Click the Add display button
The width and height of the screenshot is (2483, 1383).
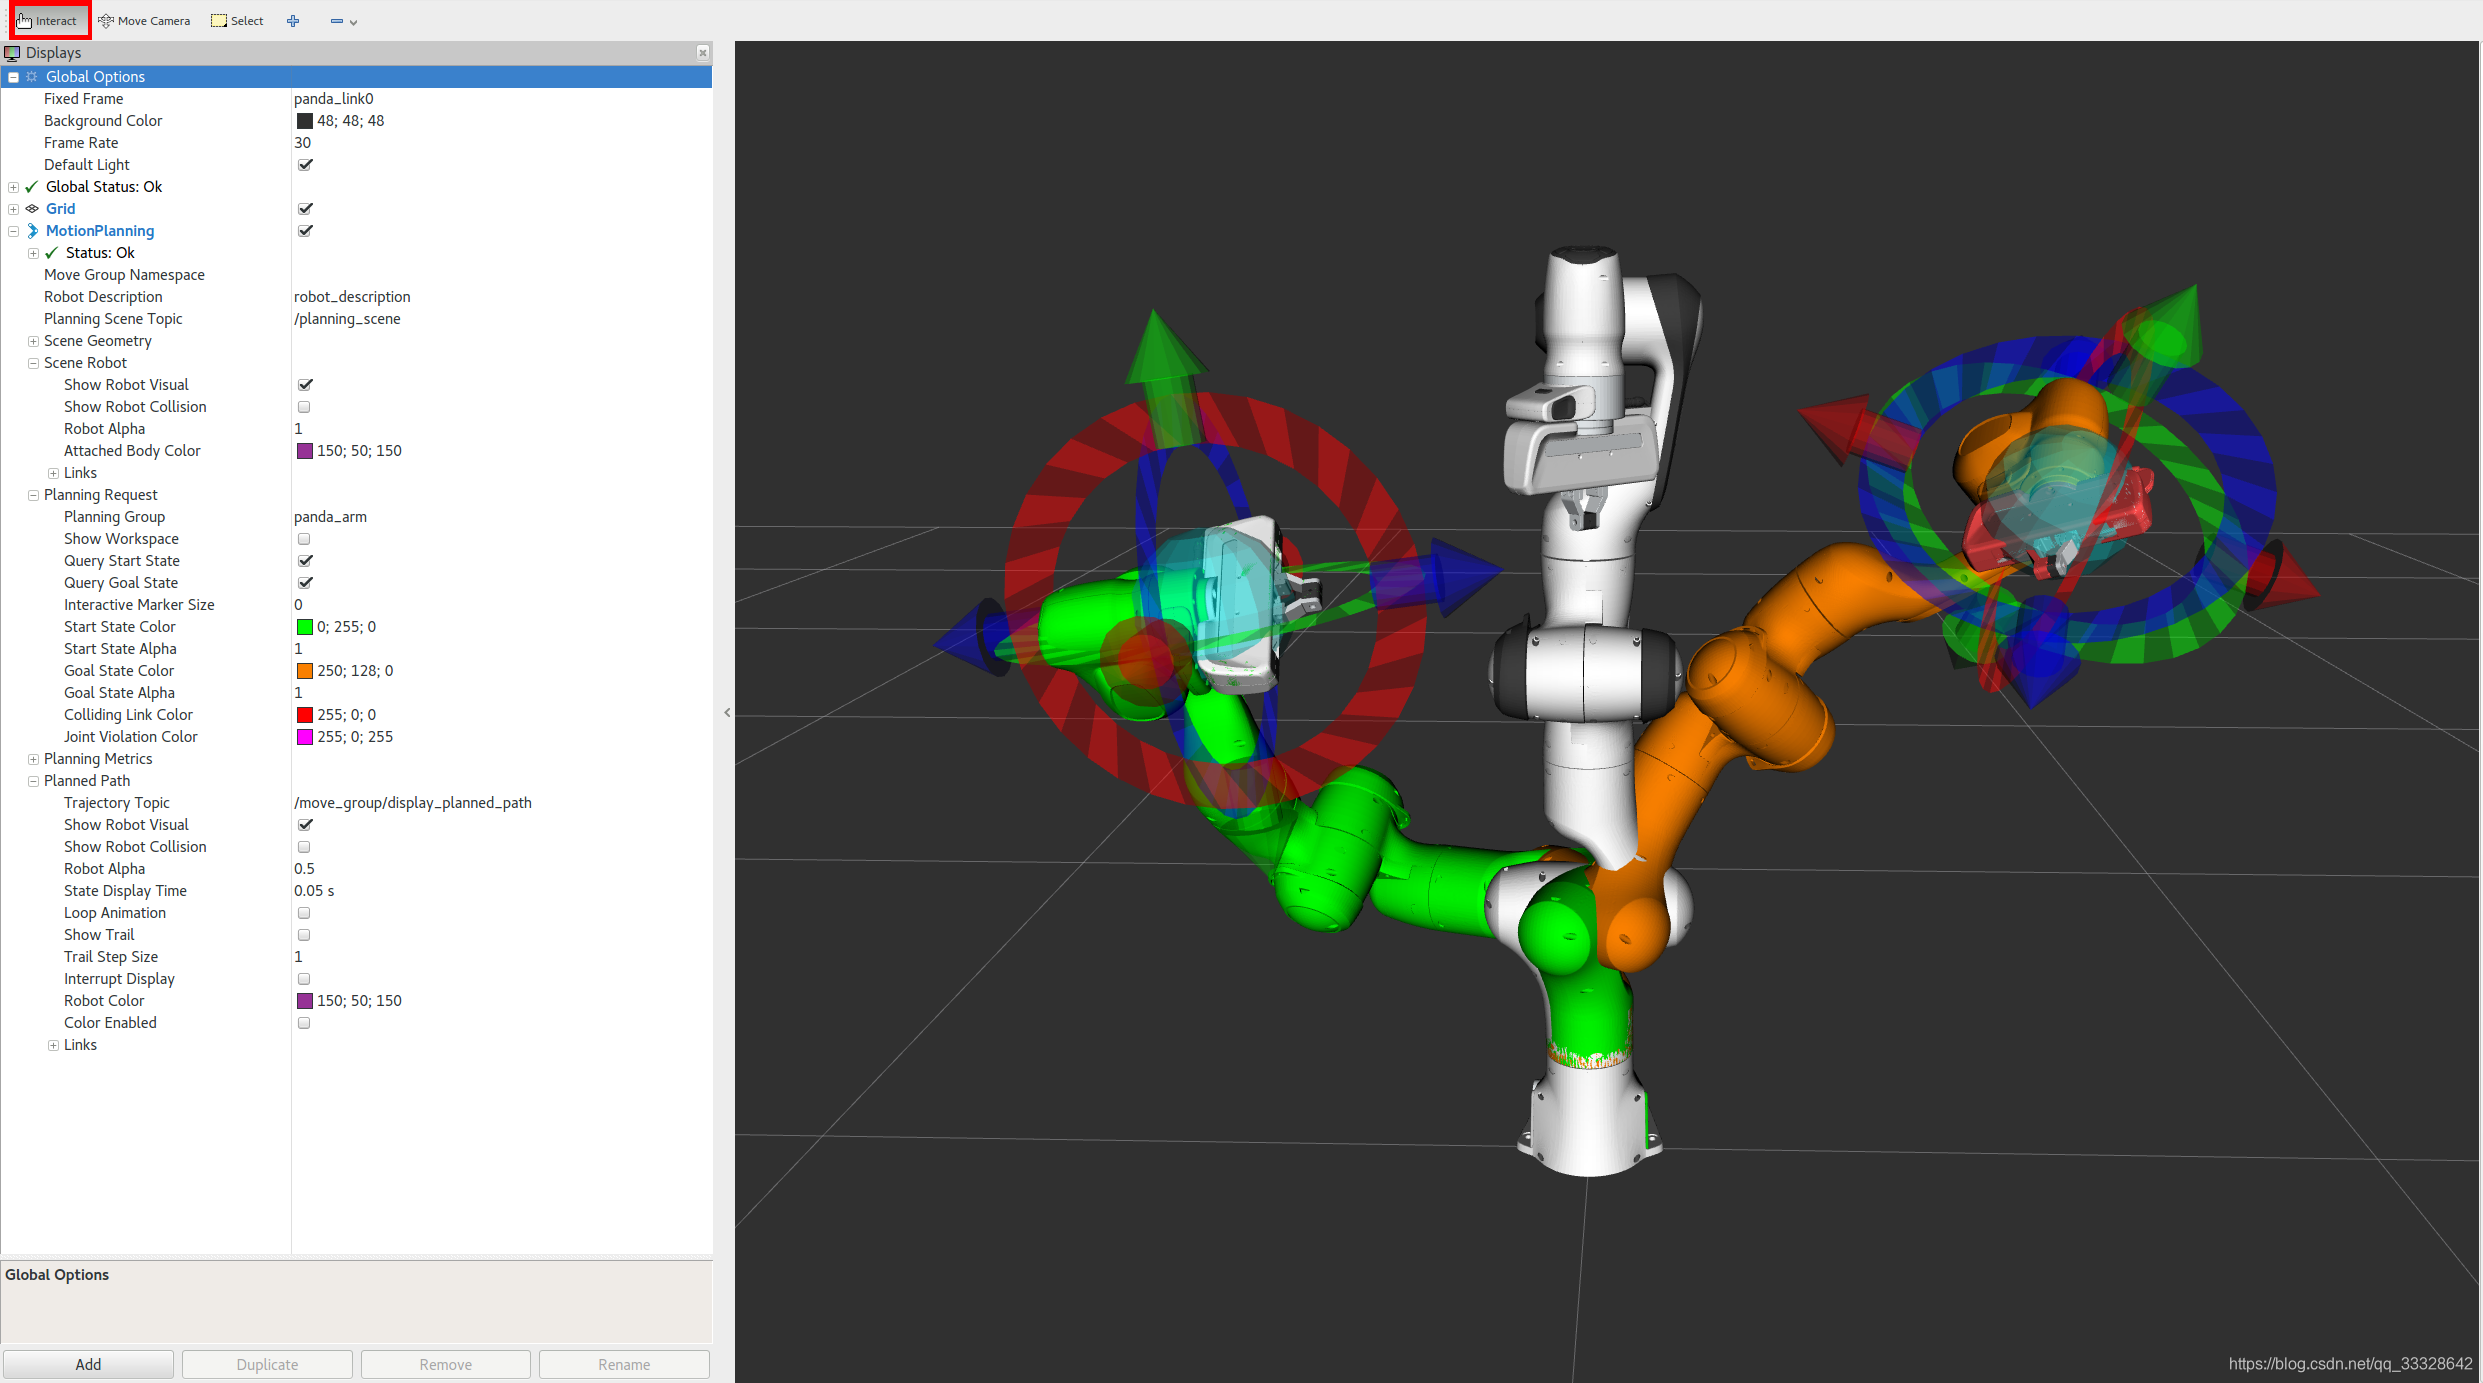tap(88, 1364)
